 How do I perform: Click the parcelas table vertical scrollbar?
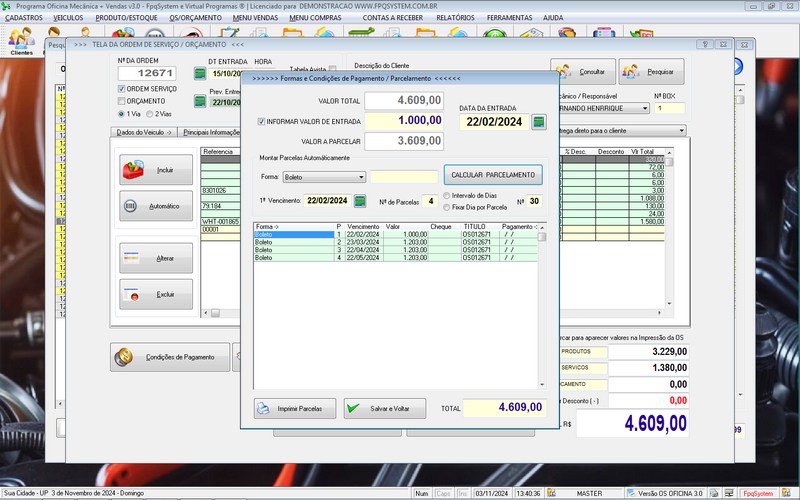[542, 306]
